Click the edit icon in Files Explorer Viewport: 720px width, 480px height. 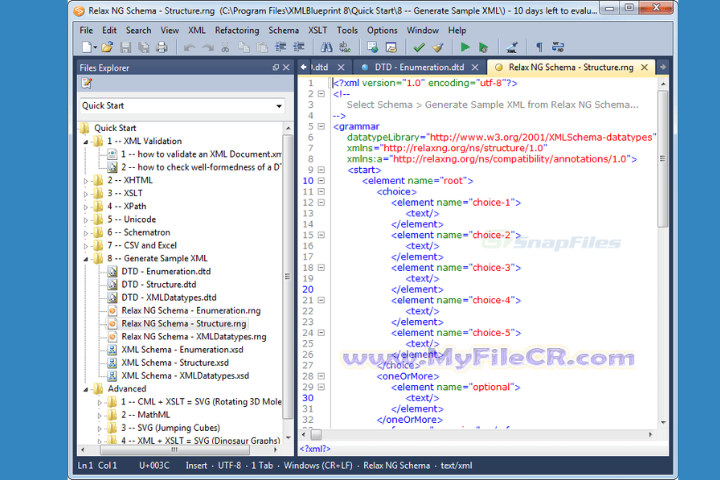86,83
